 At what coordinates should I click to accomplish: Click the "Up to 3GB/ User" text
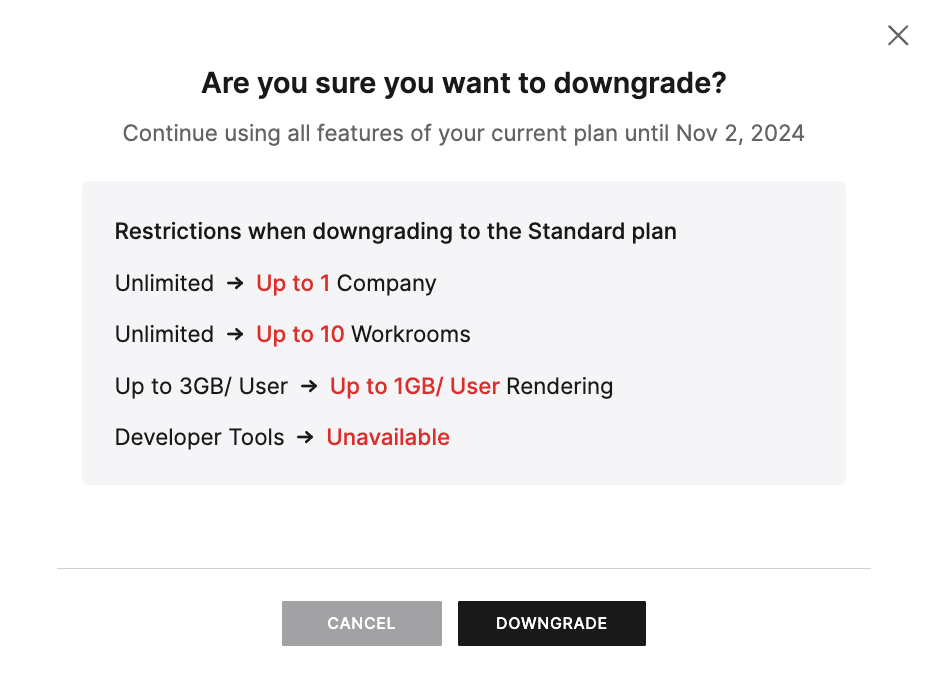tap(201, 386)
